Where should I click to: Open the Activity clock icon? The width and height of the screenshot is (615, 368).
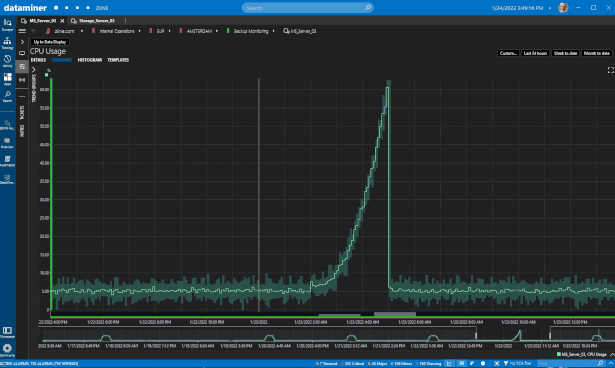point(7,61)
